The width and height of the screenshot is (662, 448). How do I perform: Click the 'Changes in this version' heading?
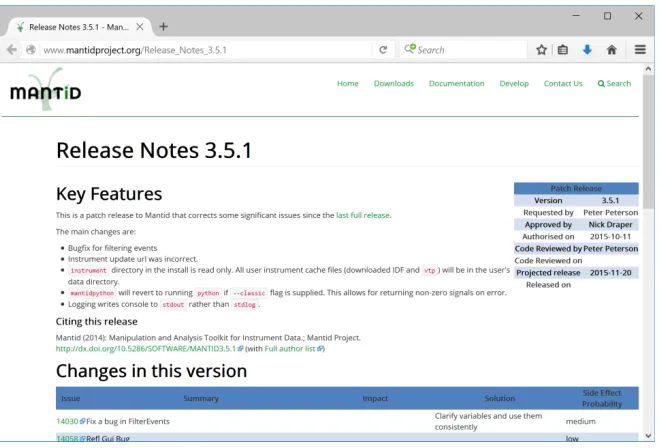[151, 371]
